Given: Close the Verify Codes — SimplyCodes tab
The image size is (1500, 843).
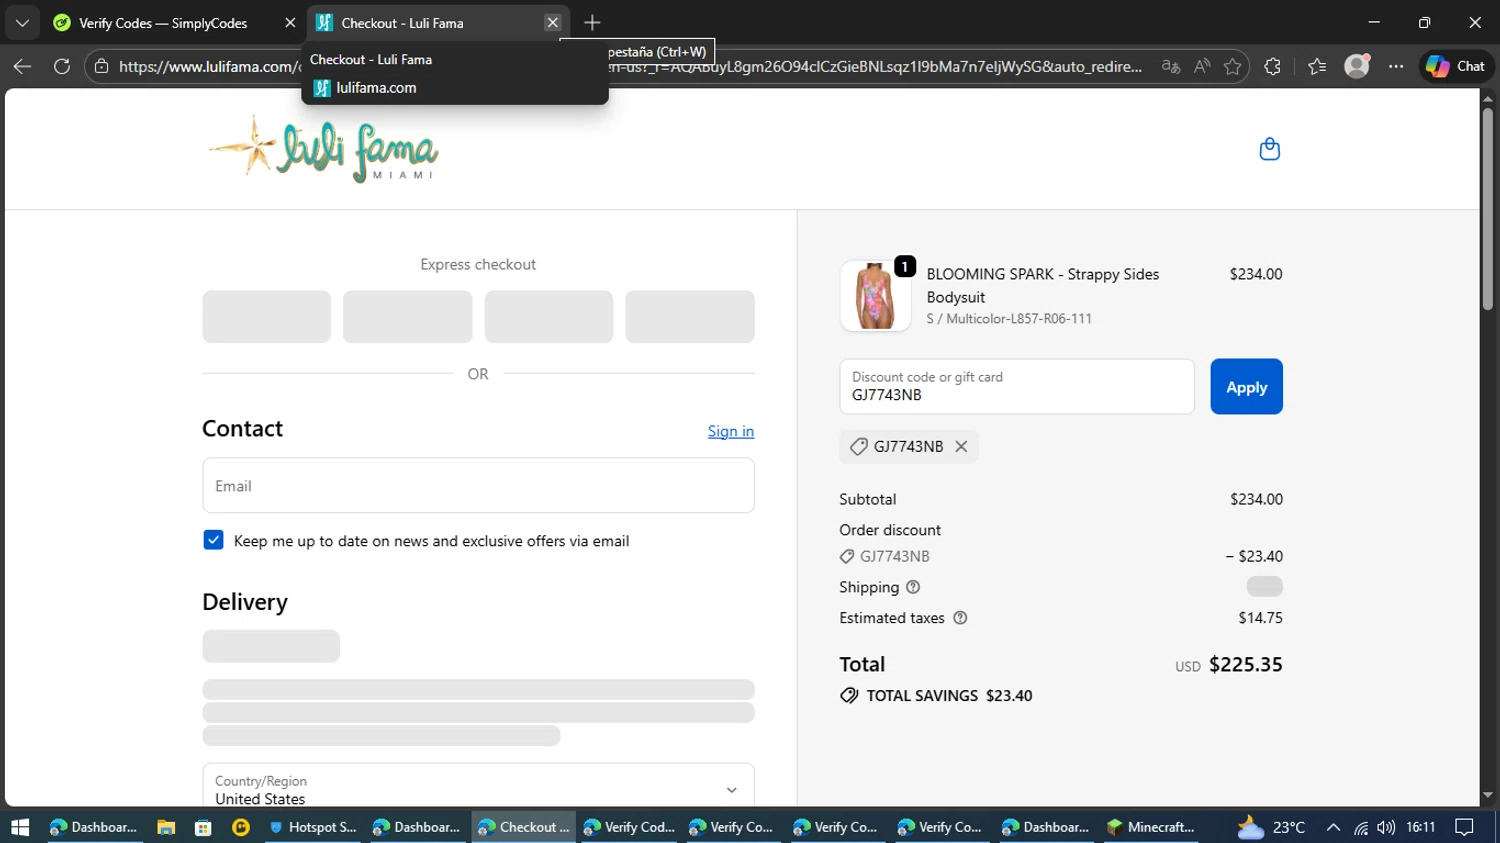Looking at the screenshot, I should click(x=290, y=22).
